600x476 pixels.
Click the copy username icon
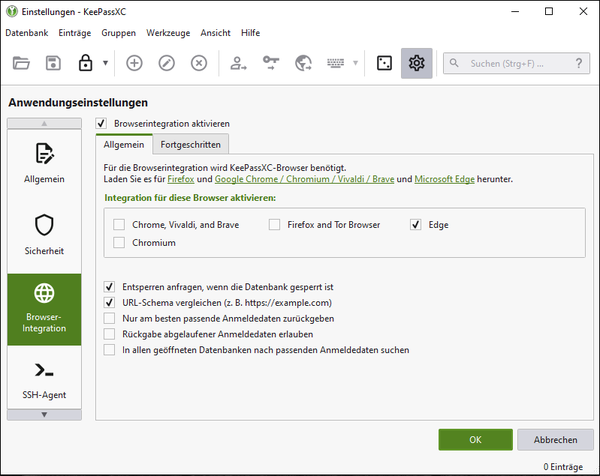[x=238, y=63]
